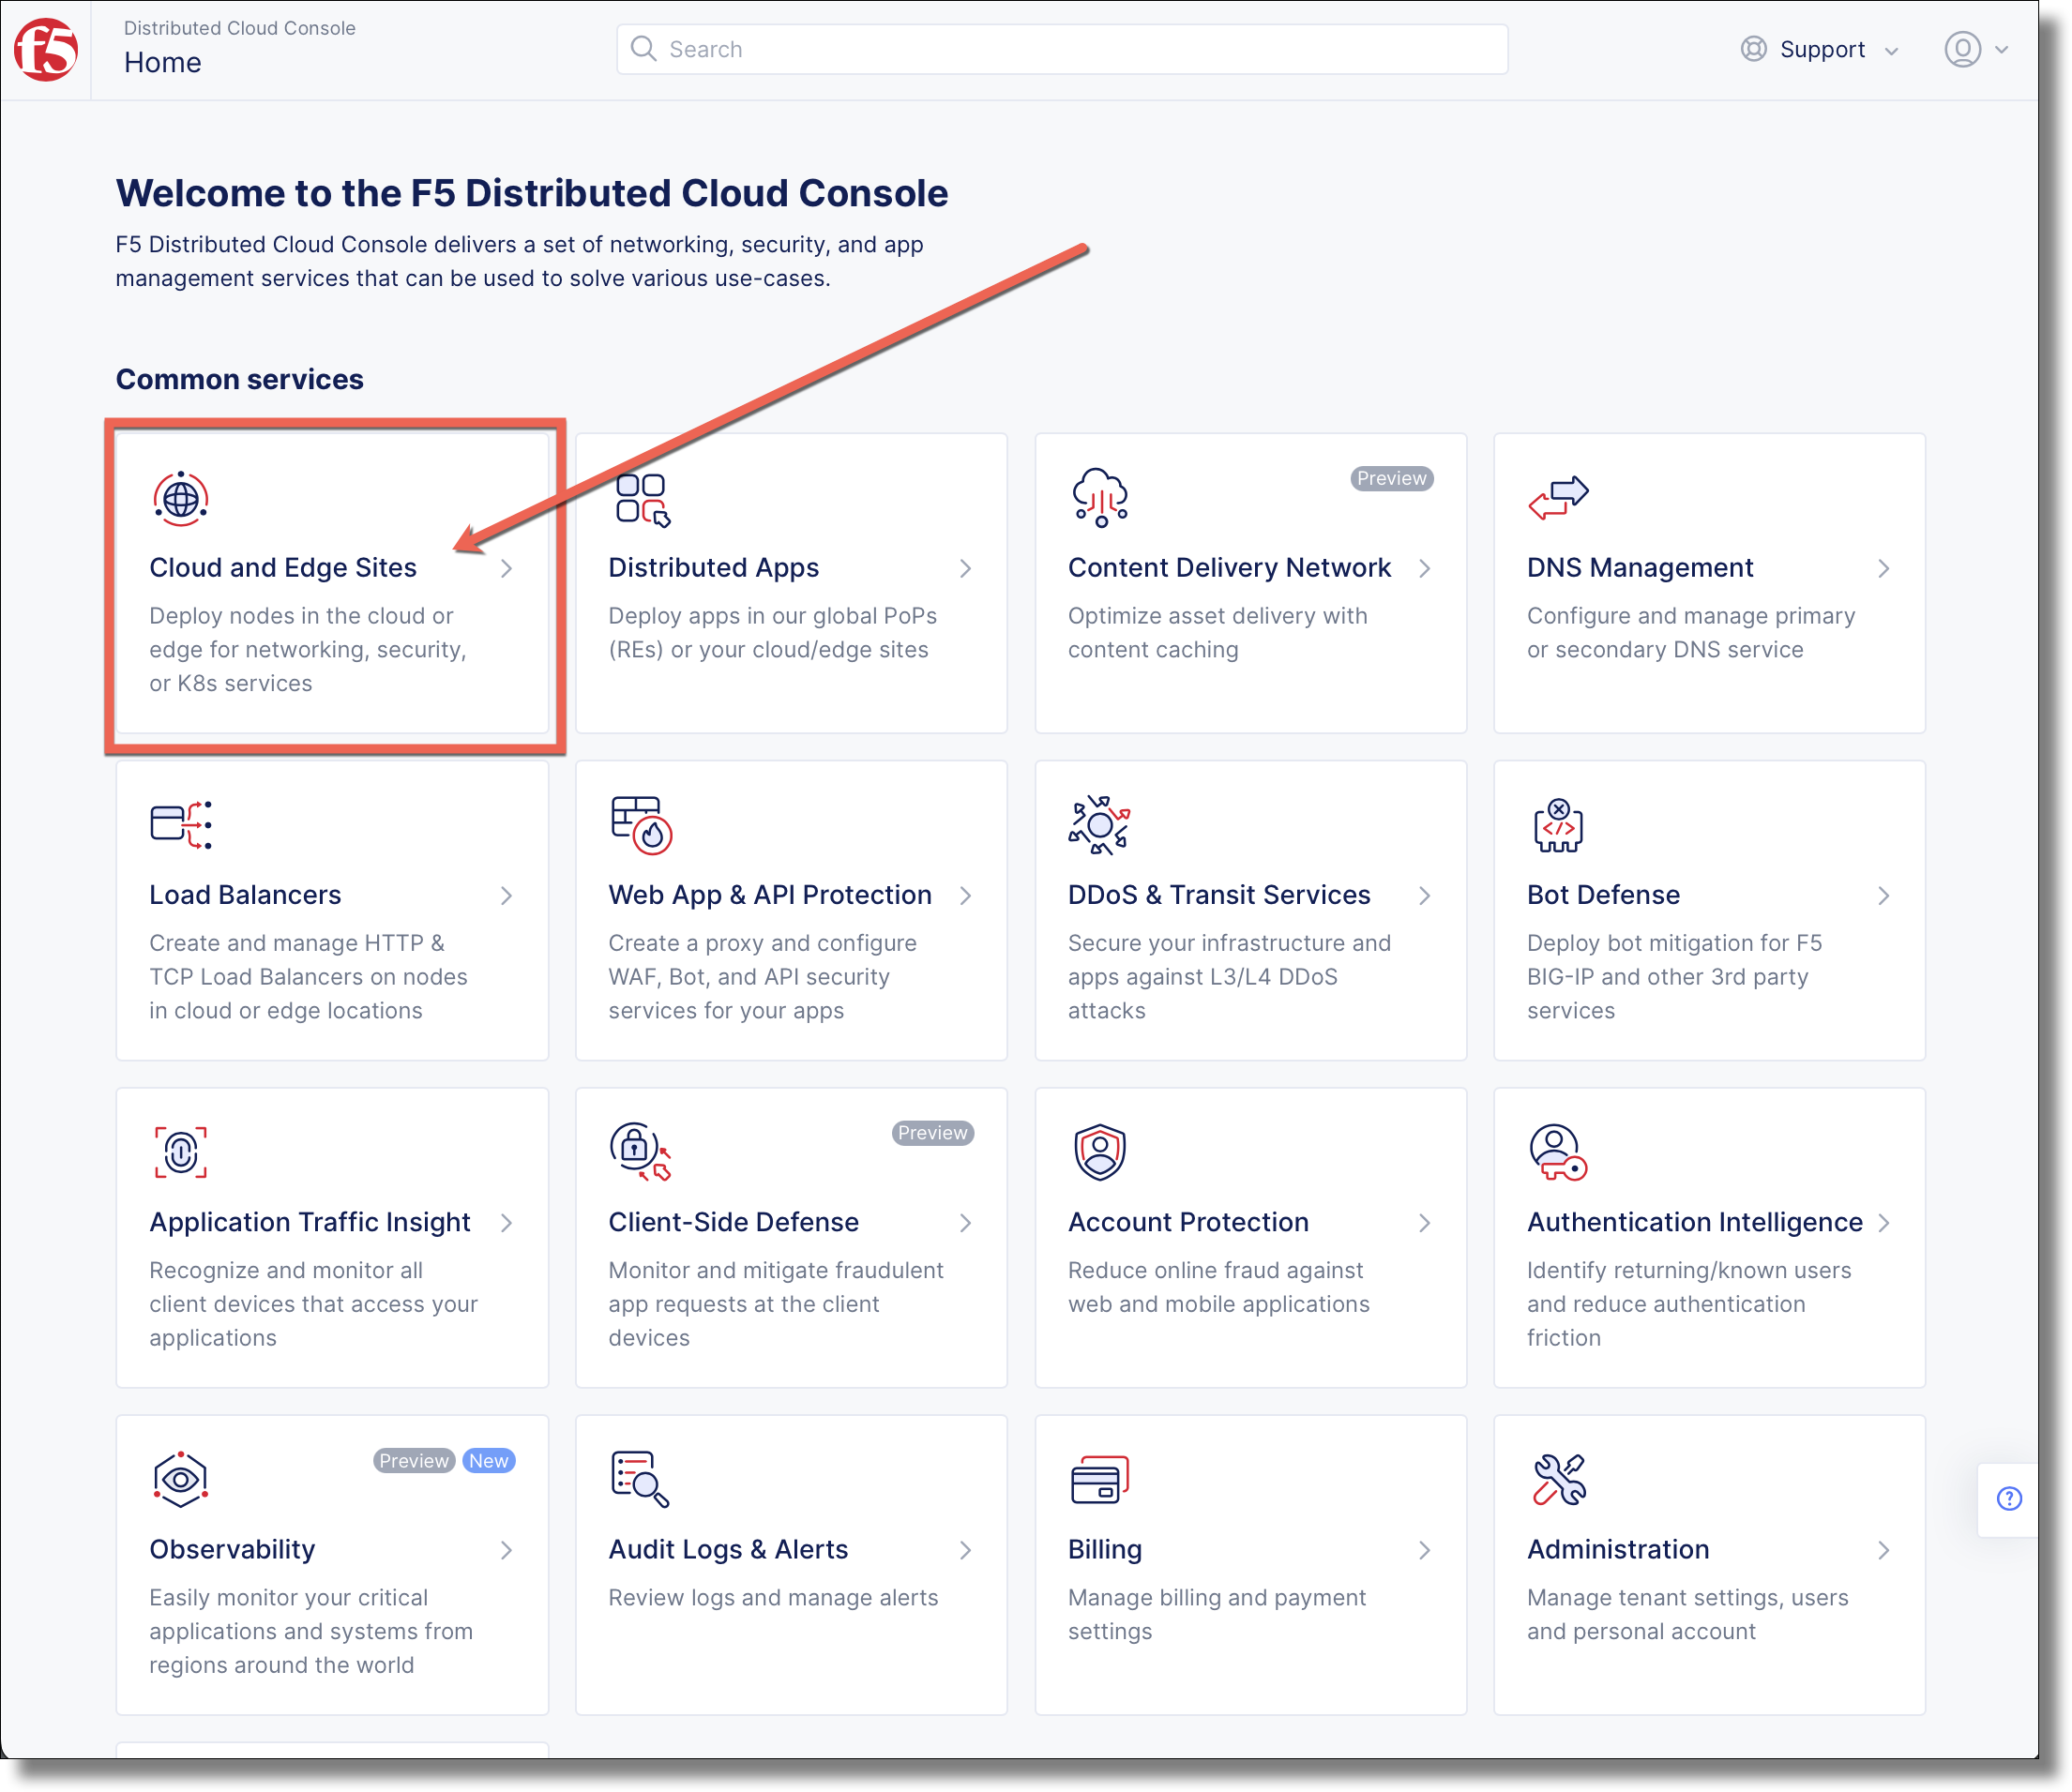
Task: Open the Load Balancers title link
Action: 245,894
